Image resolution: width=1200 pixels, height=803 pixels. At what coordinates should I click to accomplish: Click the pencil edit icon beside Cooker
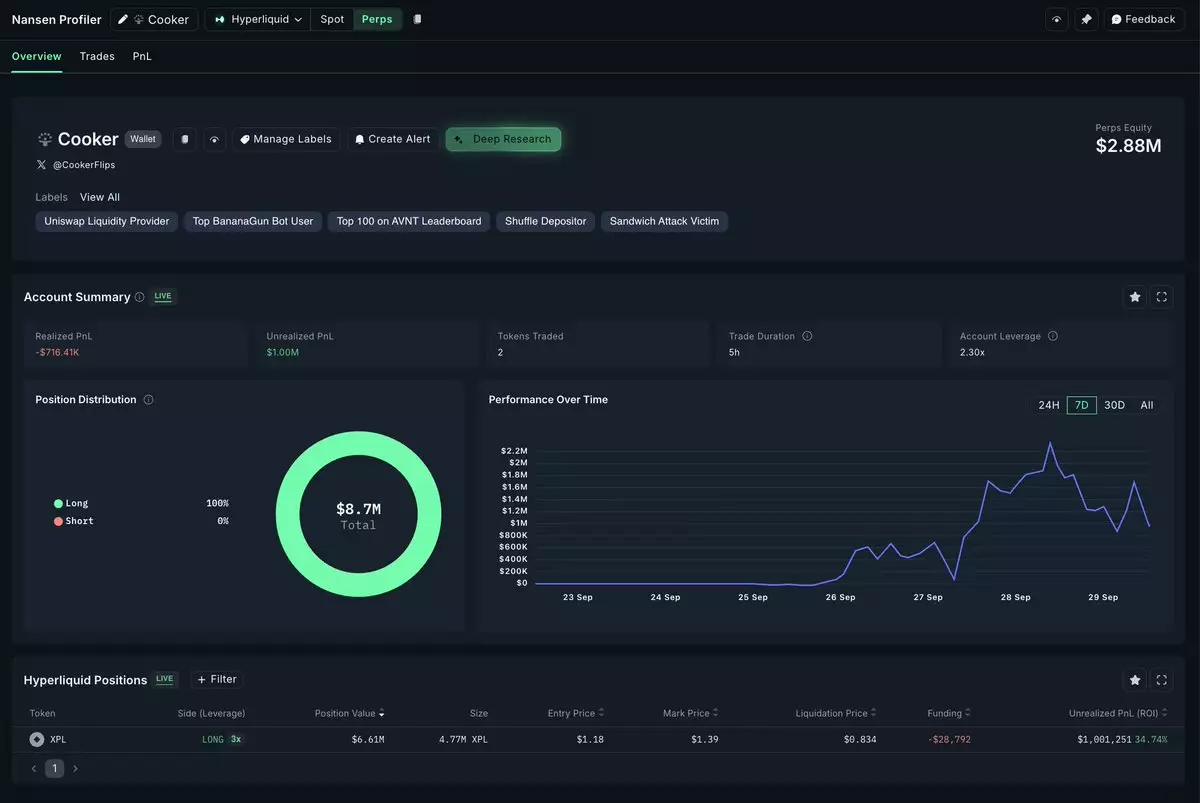[x=123, y=20]
